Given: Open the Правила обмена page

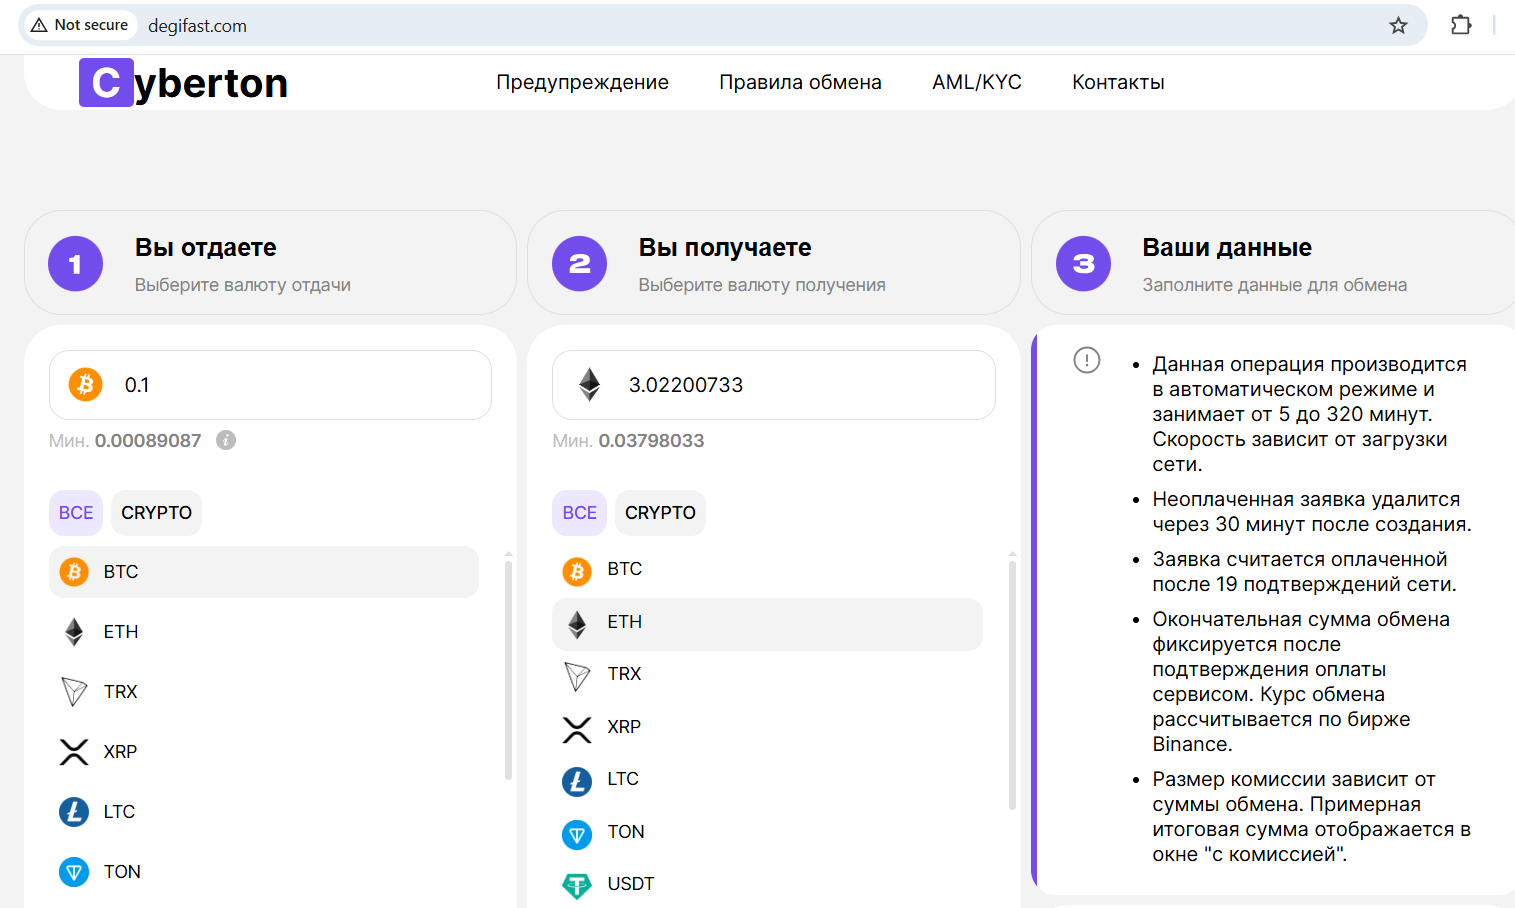Looking at the screenshot, I should pos(800,83).
